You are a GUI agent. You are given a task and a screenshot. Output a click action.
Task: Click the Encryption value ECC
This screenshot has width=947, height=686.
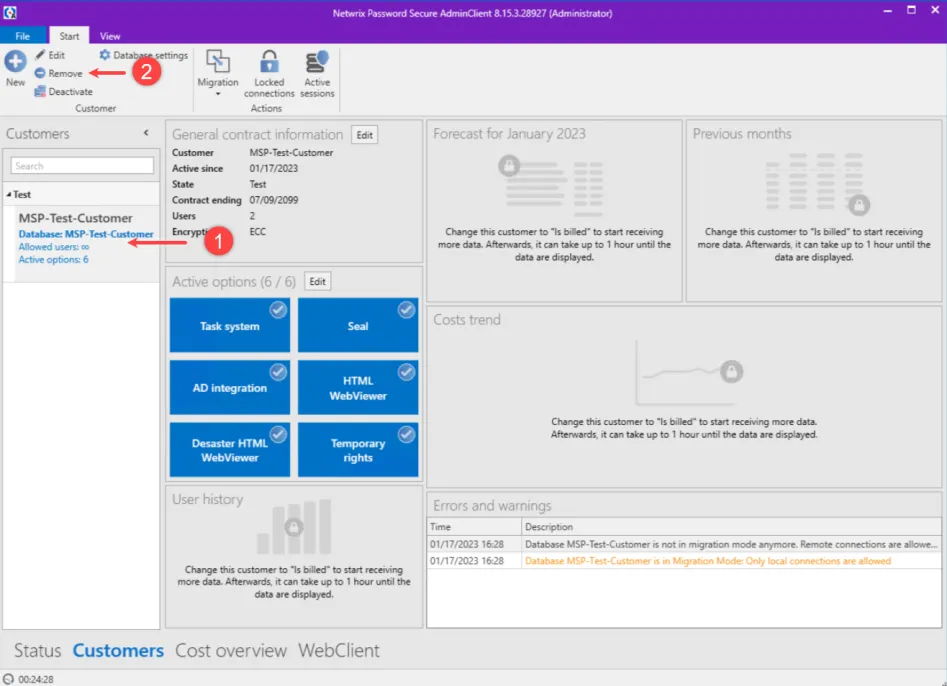258,232
